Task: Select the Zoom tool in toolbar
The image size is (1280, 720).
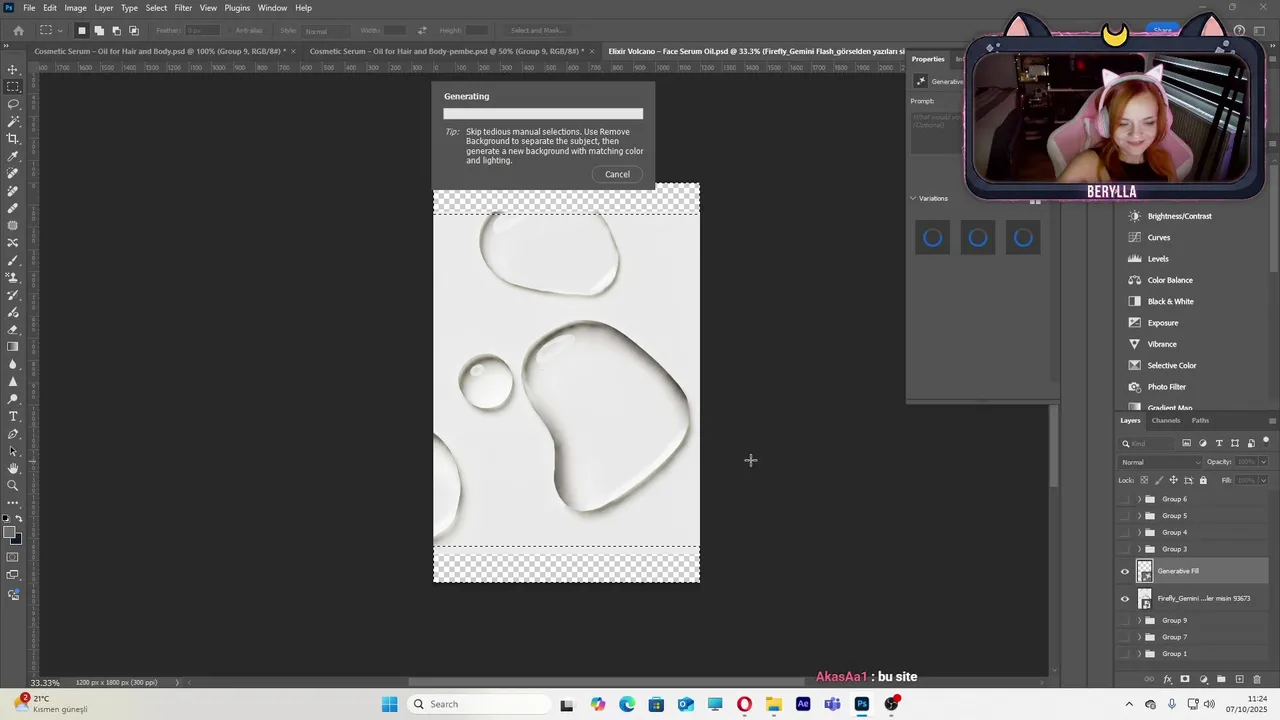Action: (13, 486)
